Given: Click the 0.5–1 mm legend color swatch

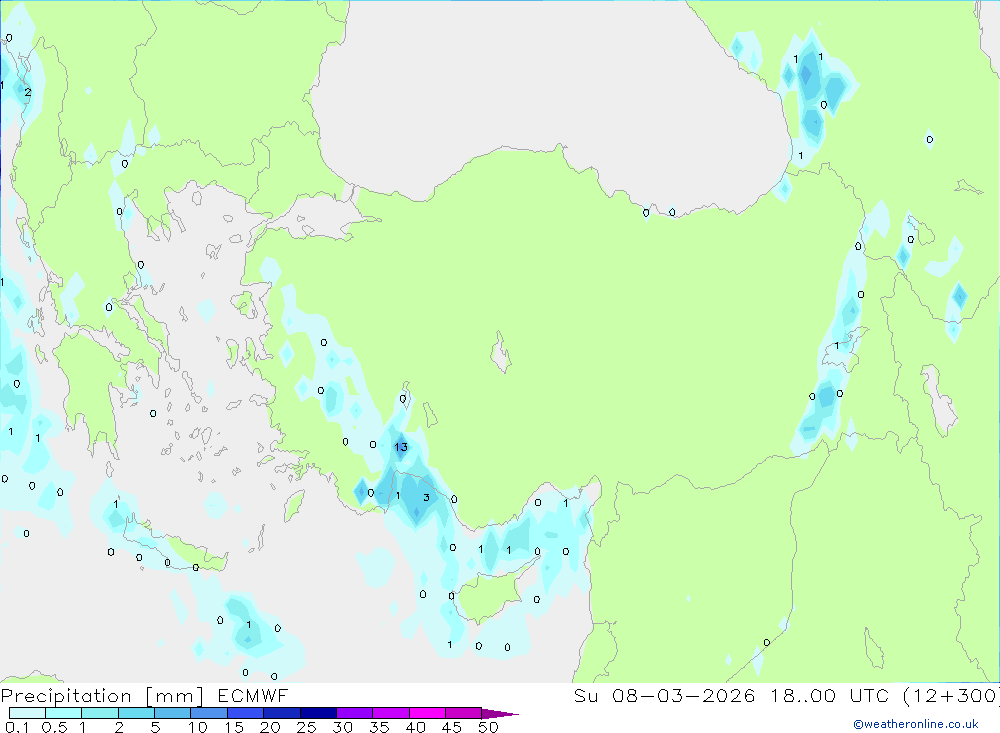Looking at the screenshot, I should pos(64,713).
